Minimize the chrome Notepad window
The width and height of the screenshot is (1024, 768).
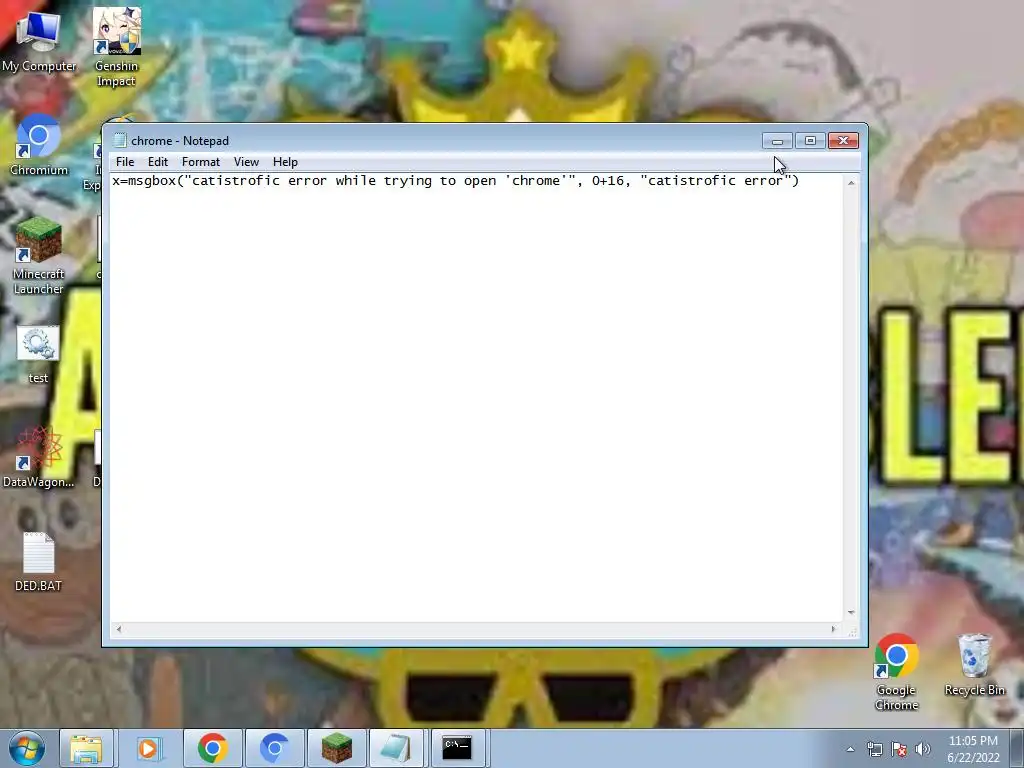coord(777,140)
